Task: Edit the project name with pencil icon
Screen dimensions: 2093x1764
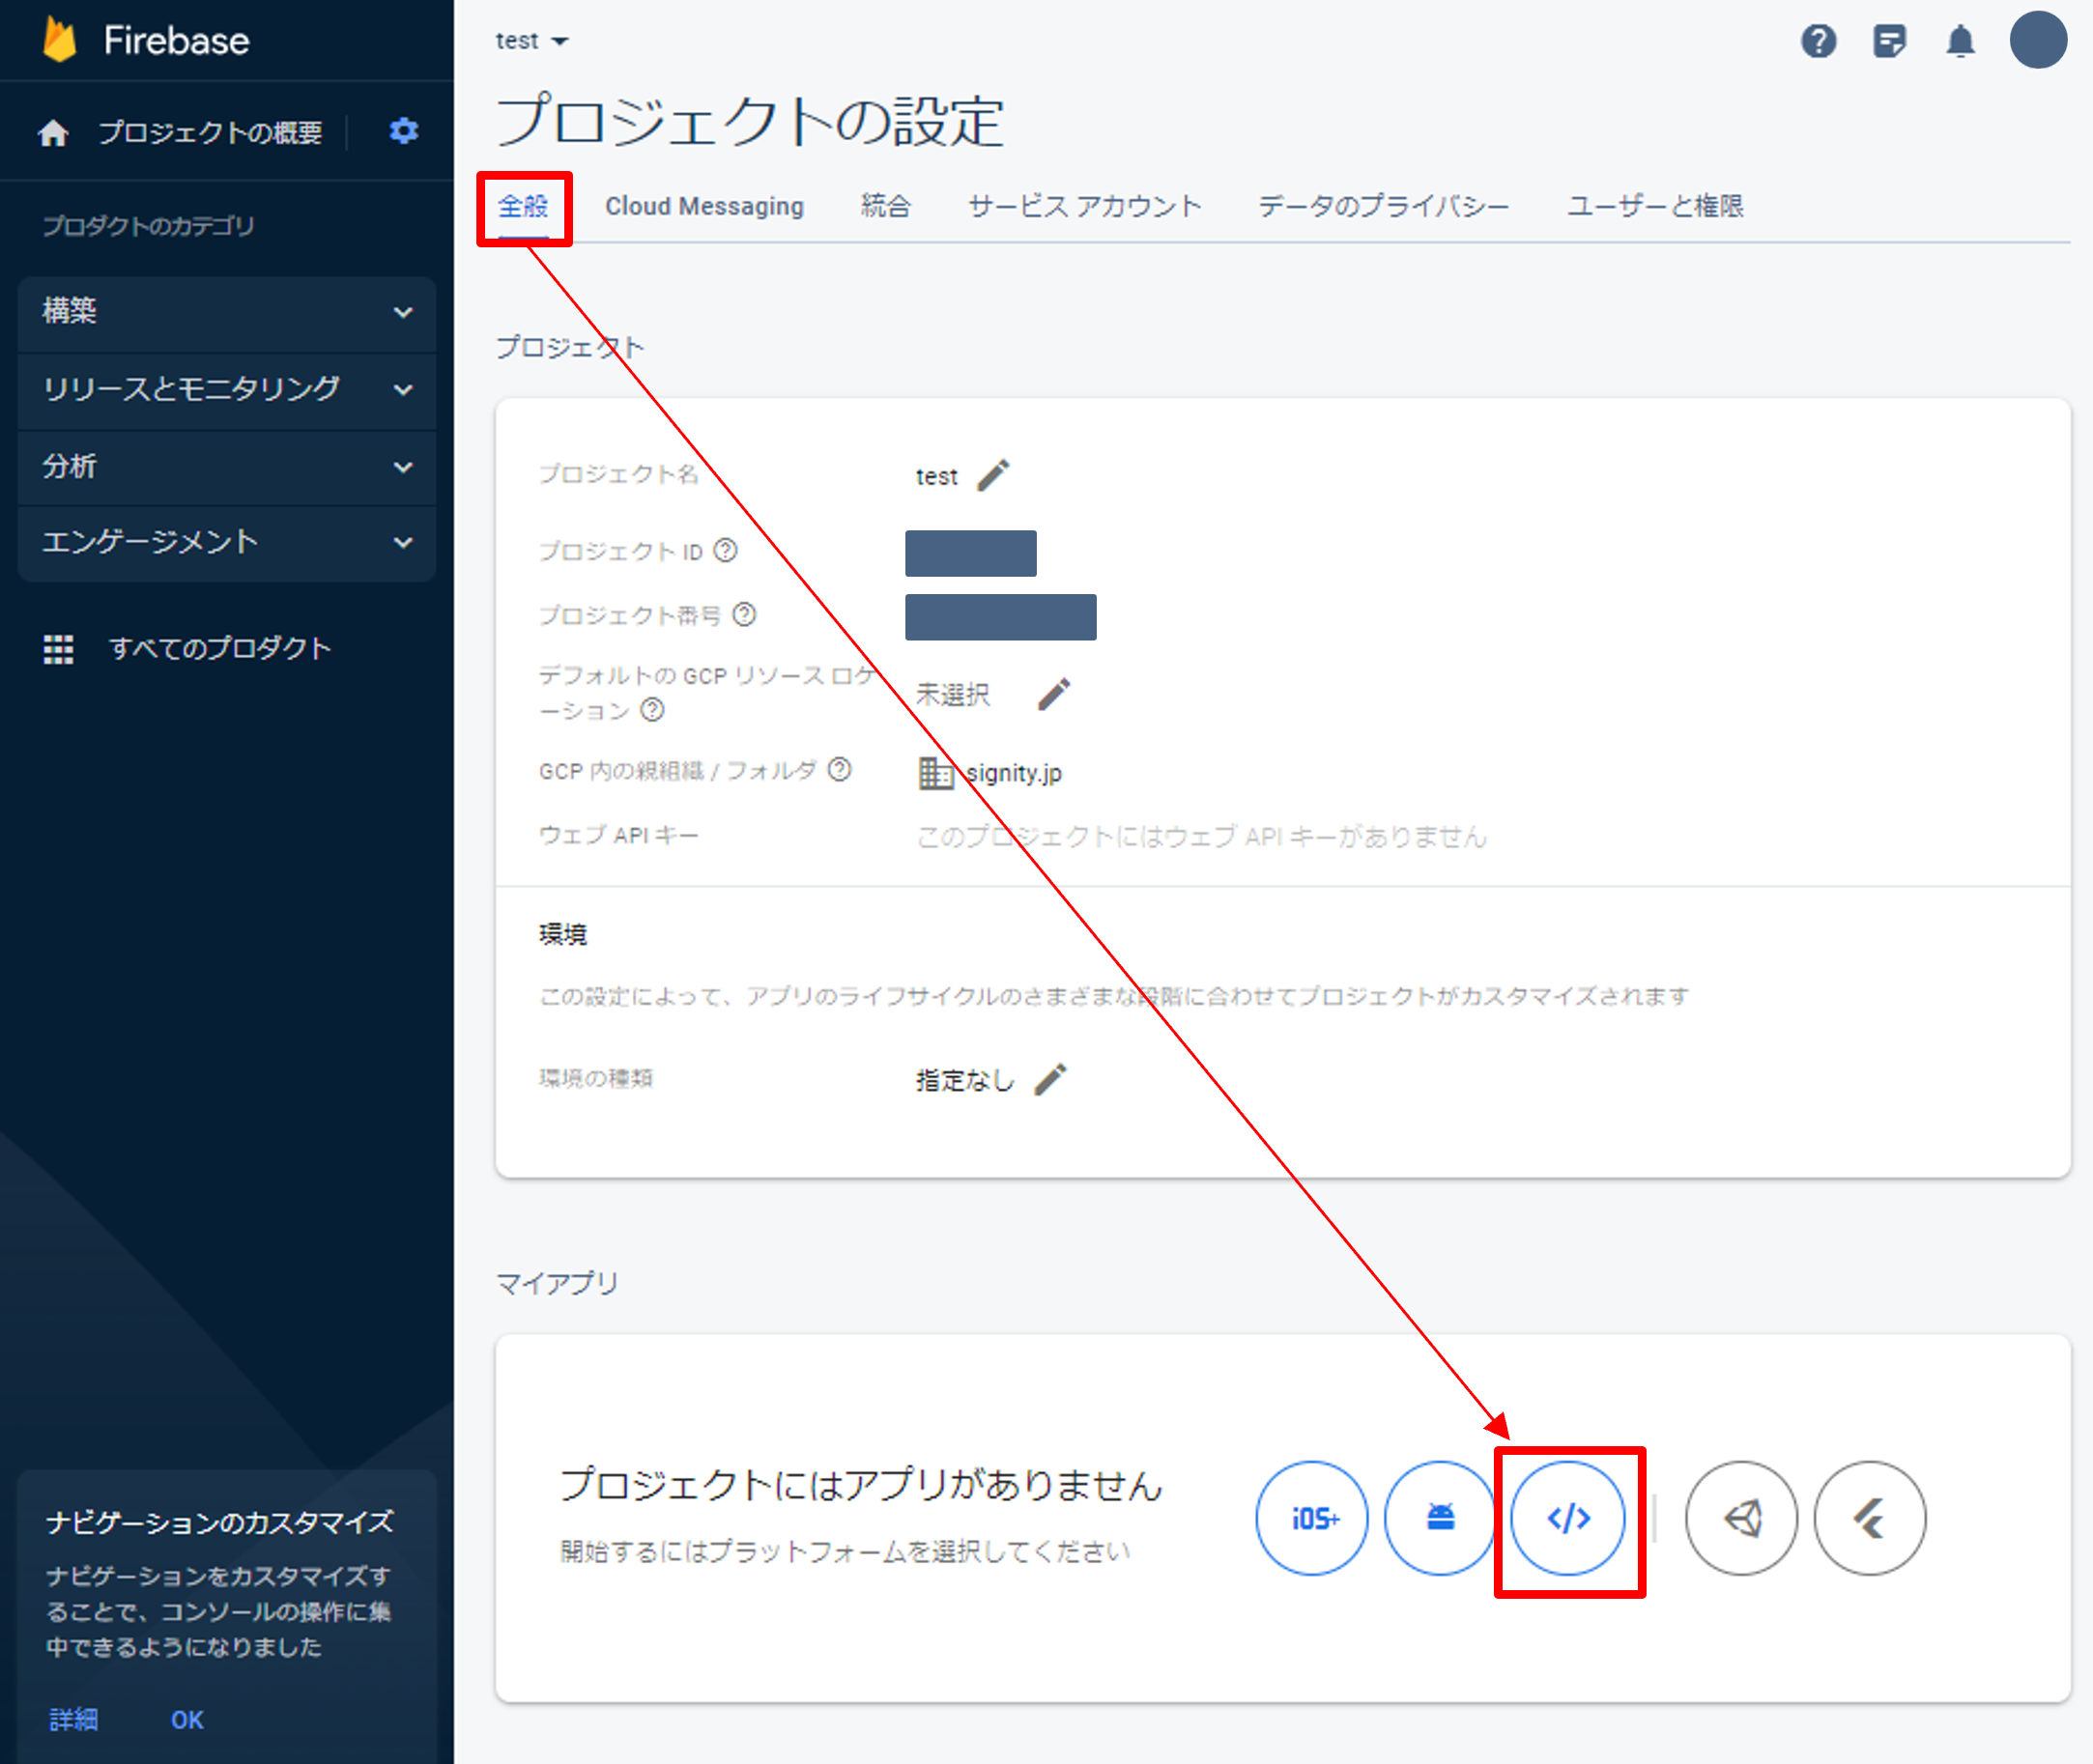Action: [x=993, y=475]
